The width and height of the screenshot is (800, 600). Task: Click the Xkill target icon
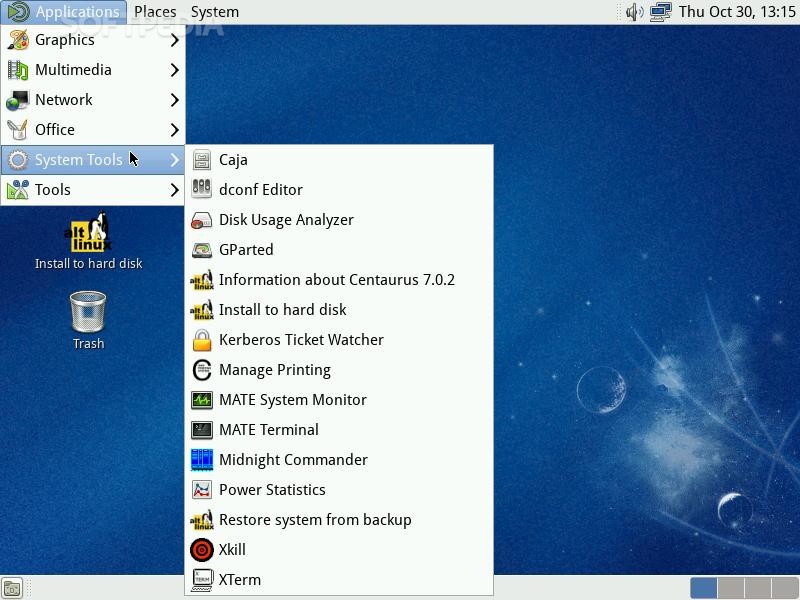(x=202, y=550)
